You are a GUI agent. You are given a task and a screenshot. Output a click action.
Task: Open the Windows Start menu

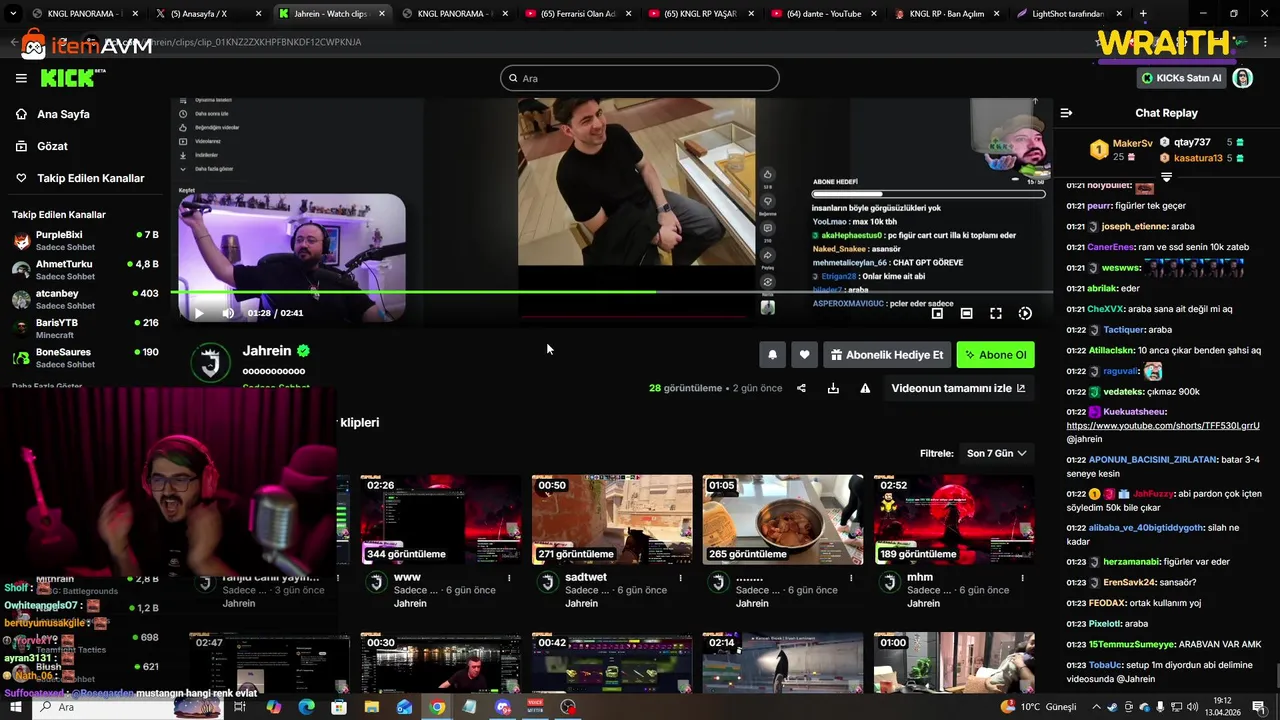click(x=15, y=707)
